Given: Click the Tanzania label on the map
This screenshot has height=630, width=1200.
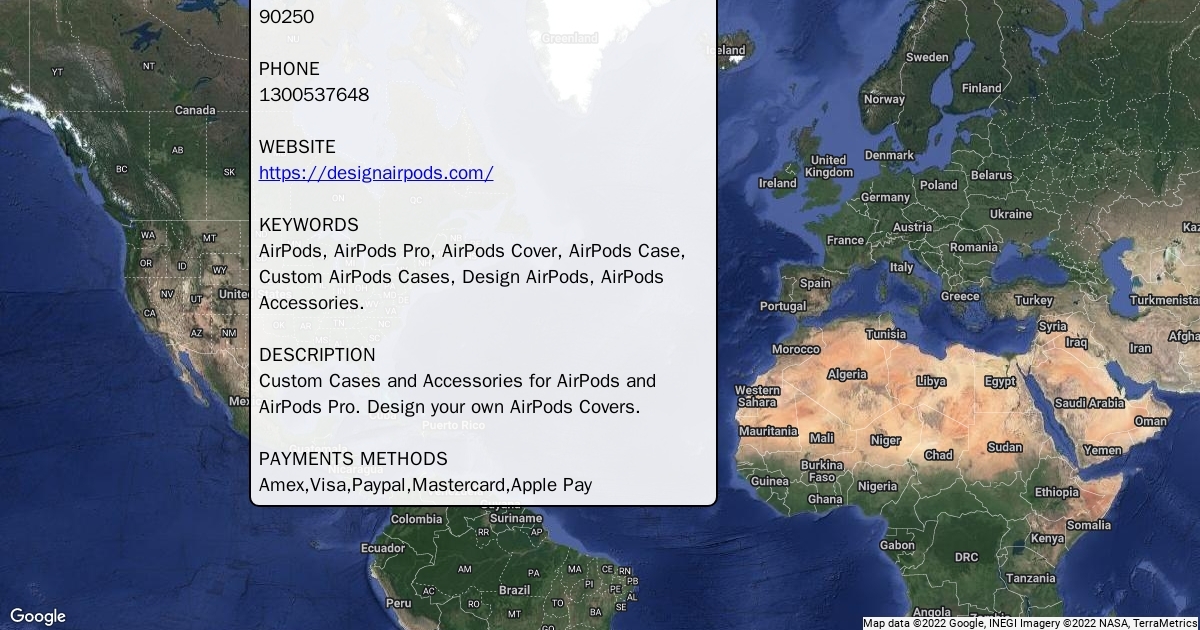Looking at the screenshot, I should pyautogui.click(x=1031, y=578).
